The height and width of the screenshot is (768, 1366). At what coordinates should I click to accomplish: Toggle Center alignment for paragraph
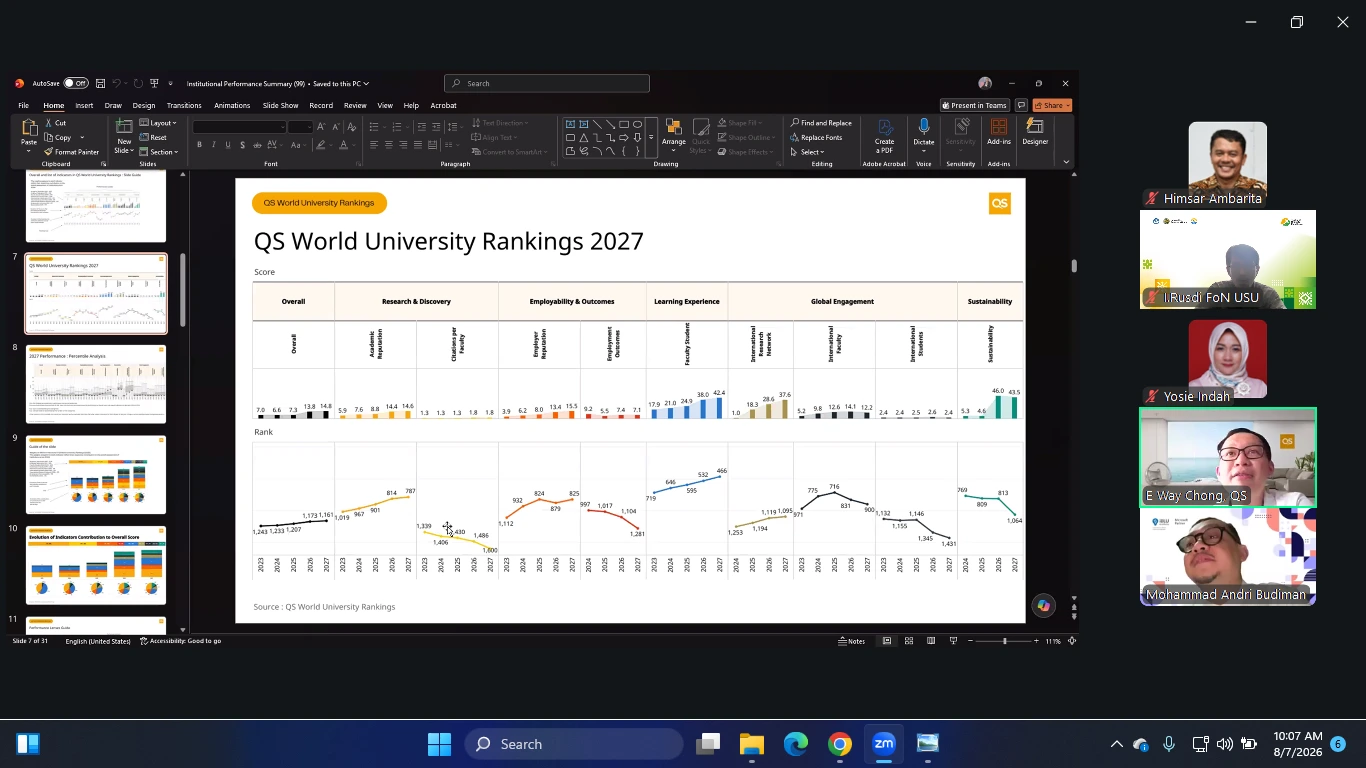pos(389,145)
